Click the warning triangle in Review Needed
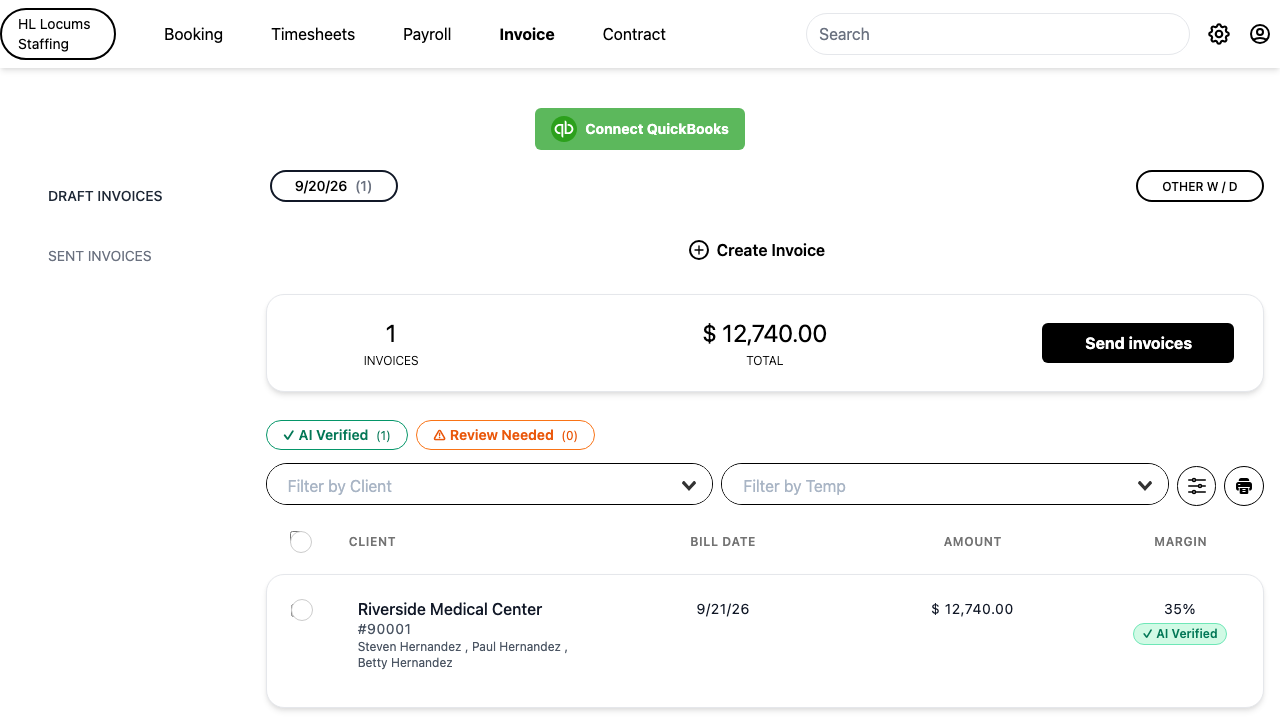 click(x=439, y=435)
